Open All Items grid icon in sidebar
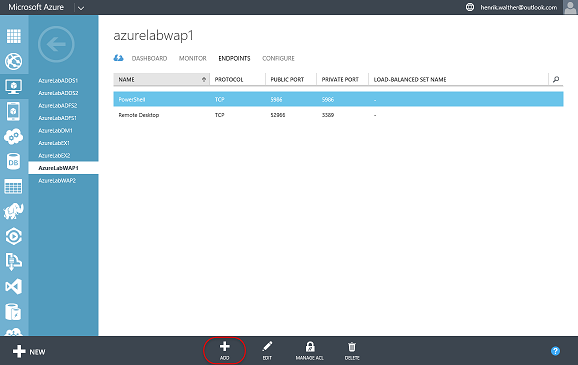Screen dimensions: 578x365 (14, 36)
